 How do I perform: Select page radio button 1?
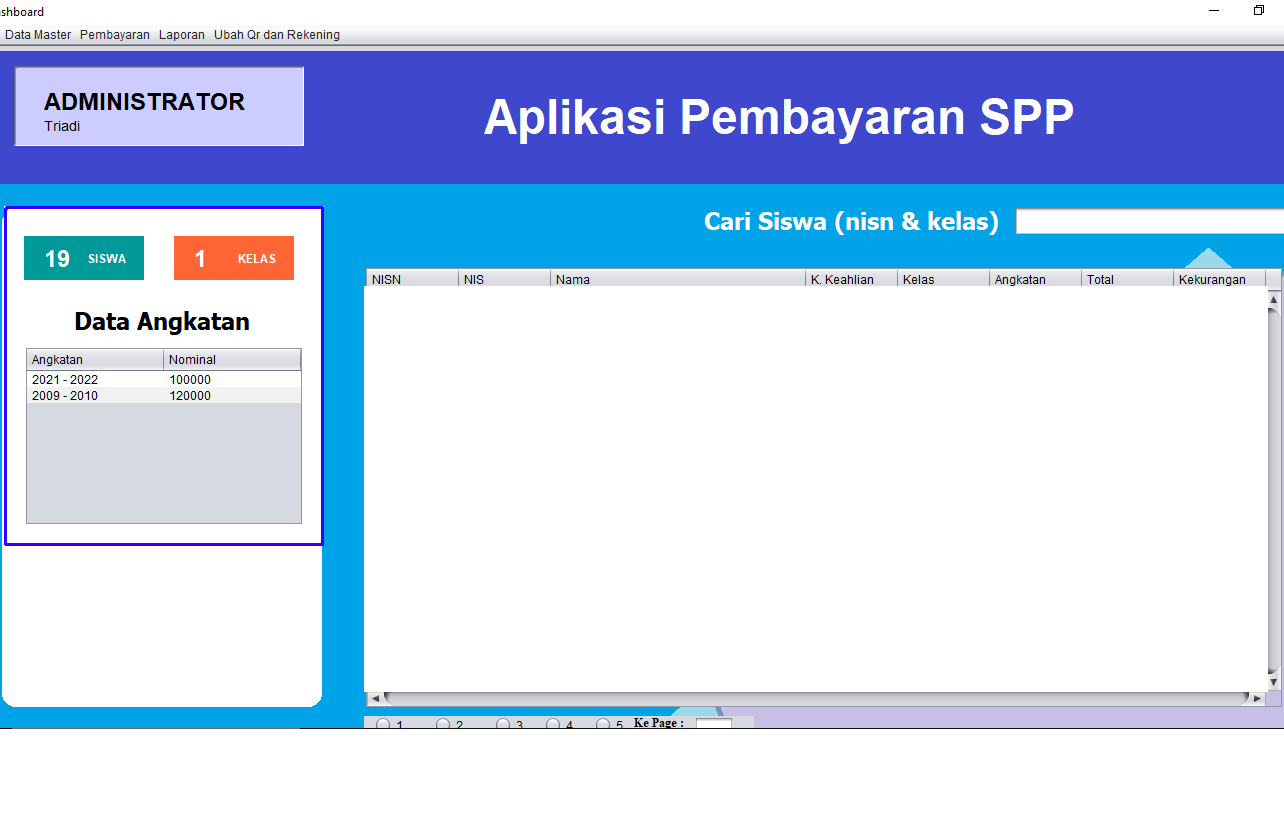pyautogui.click(x=382, y=725)
